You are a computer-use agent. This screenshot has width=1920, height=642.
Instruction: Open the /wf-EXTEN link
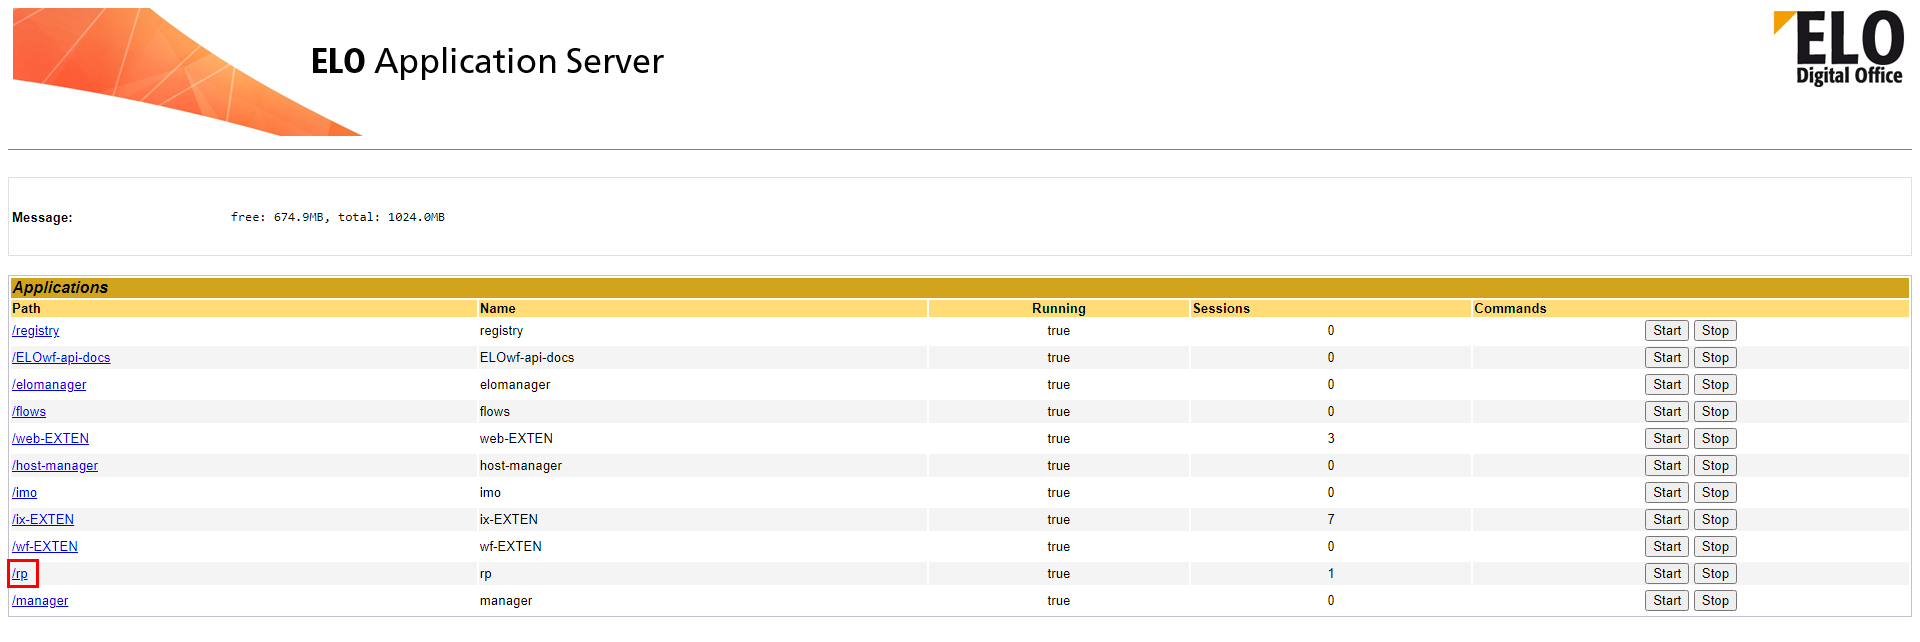coord(45,547)
